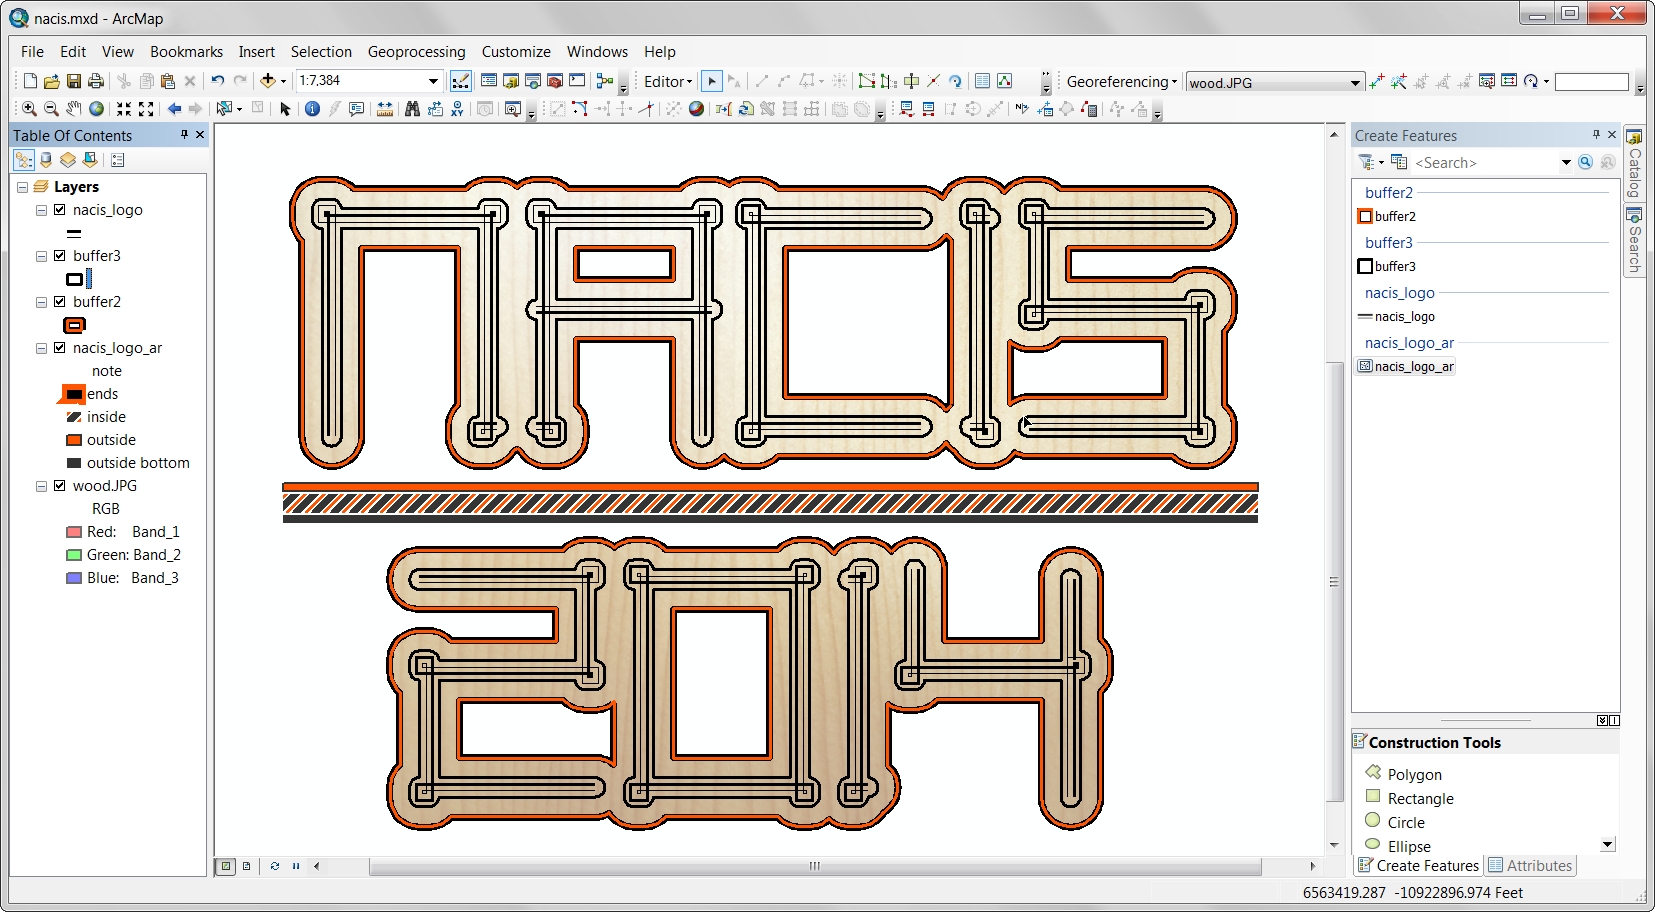
Task: Open the Python window icon
Action: pyautogui.click(x=577, y=81)
